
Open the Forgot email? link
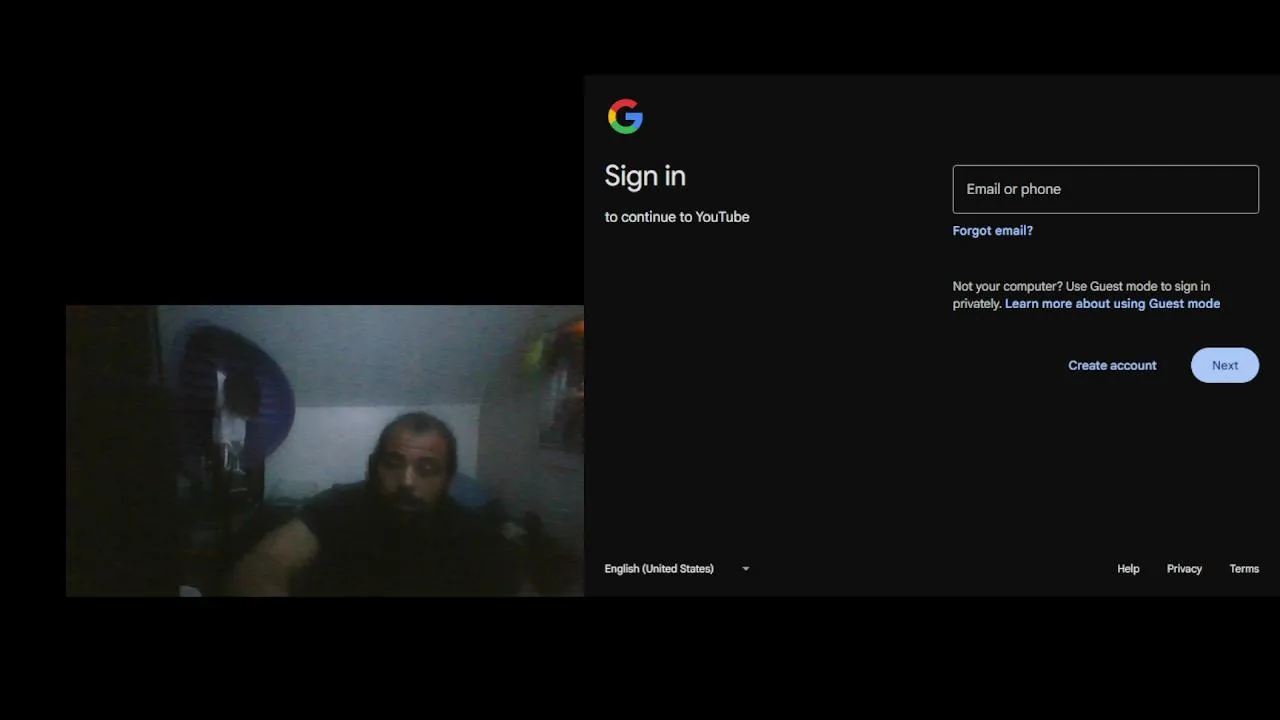tap(992, 230)
